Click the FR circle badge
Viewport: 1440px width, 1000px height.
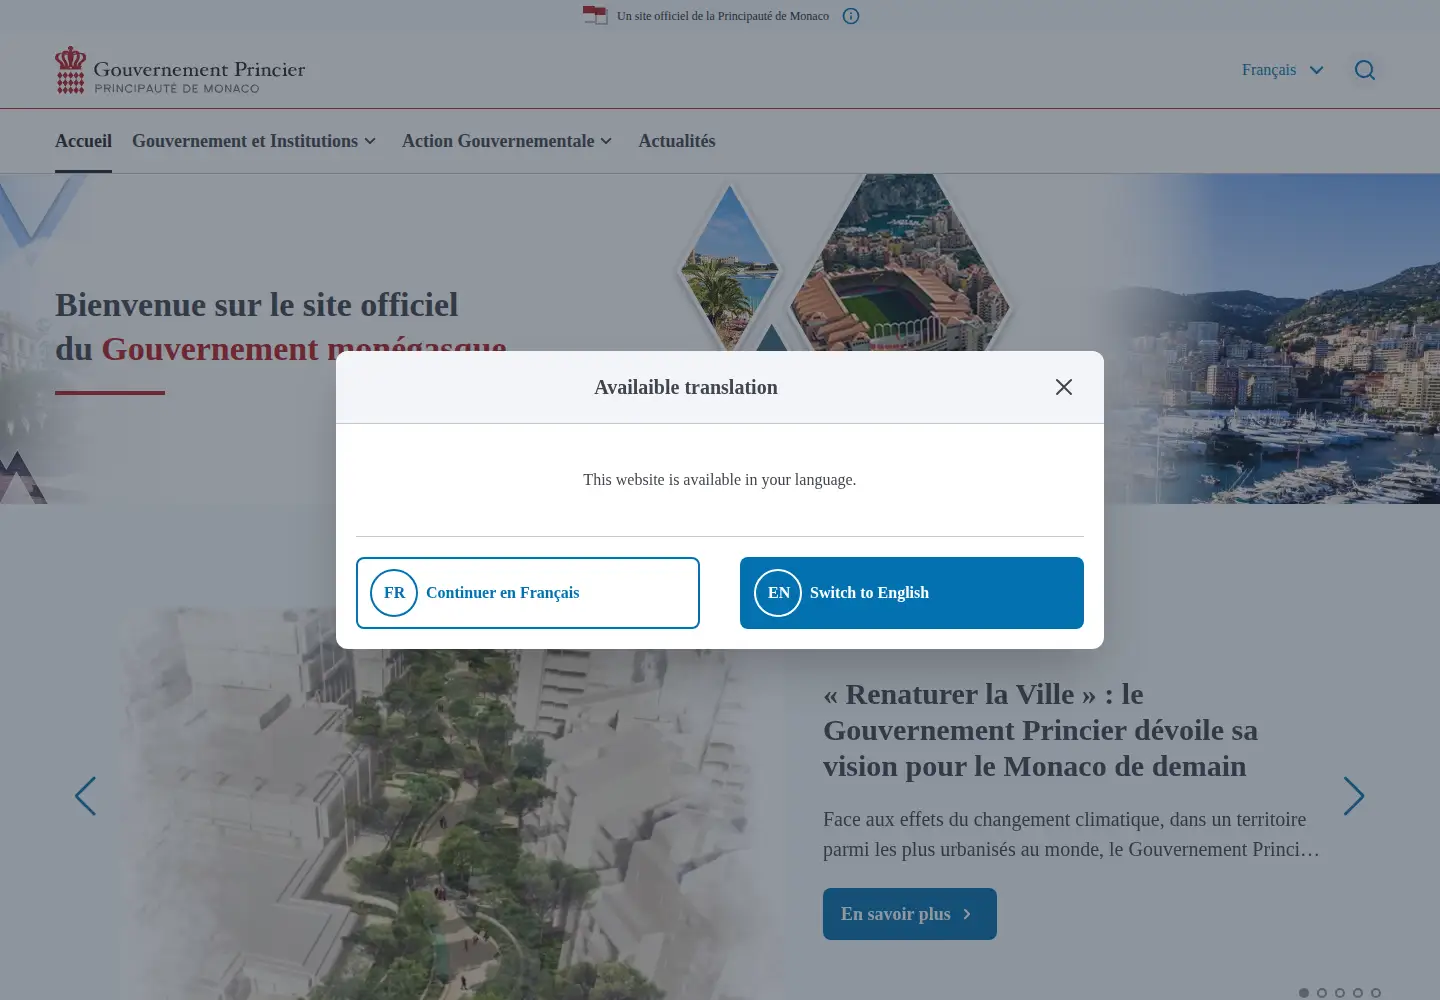[394, 593]
